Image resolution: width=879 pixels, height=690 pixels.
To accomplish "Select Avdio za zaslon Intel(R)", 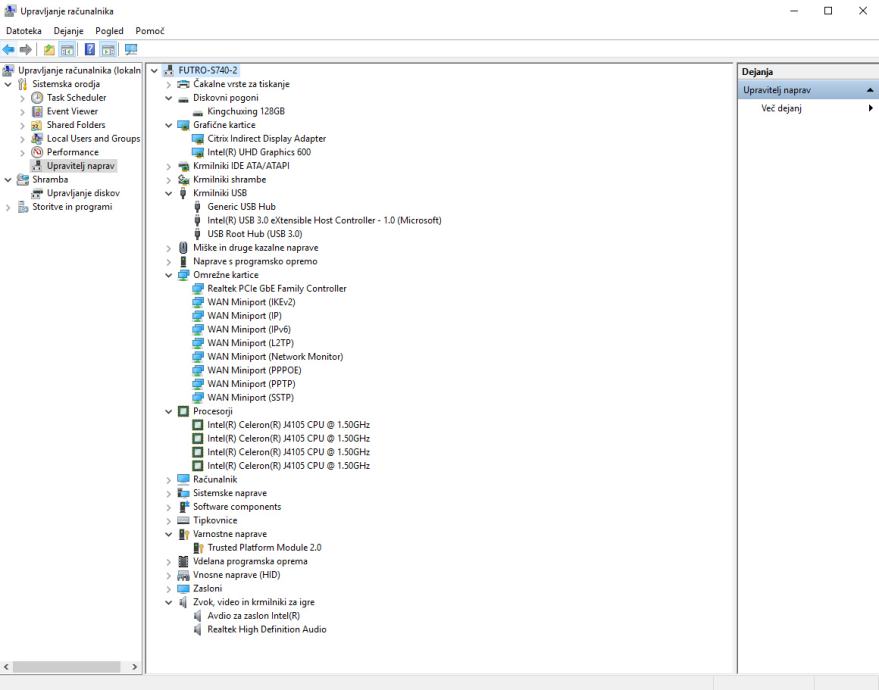I will click(253, 615).
